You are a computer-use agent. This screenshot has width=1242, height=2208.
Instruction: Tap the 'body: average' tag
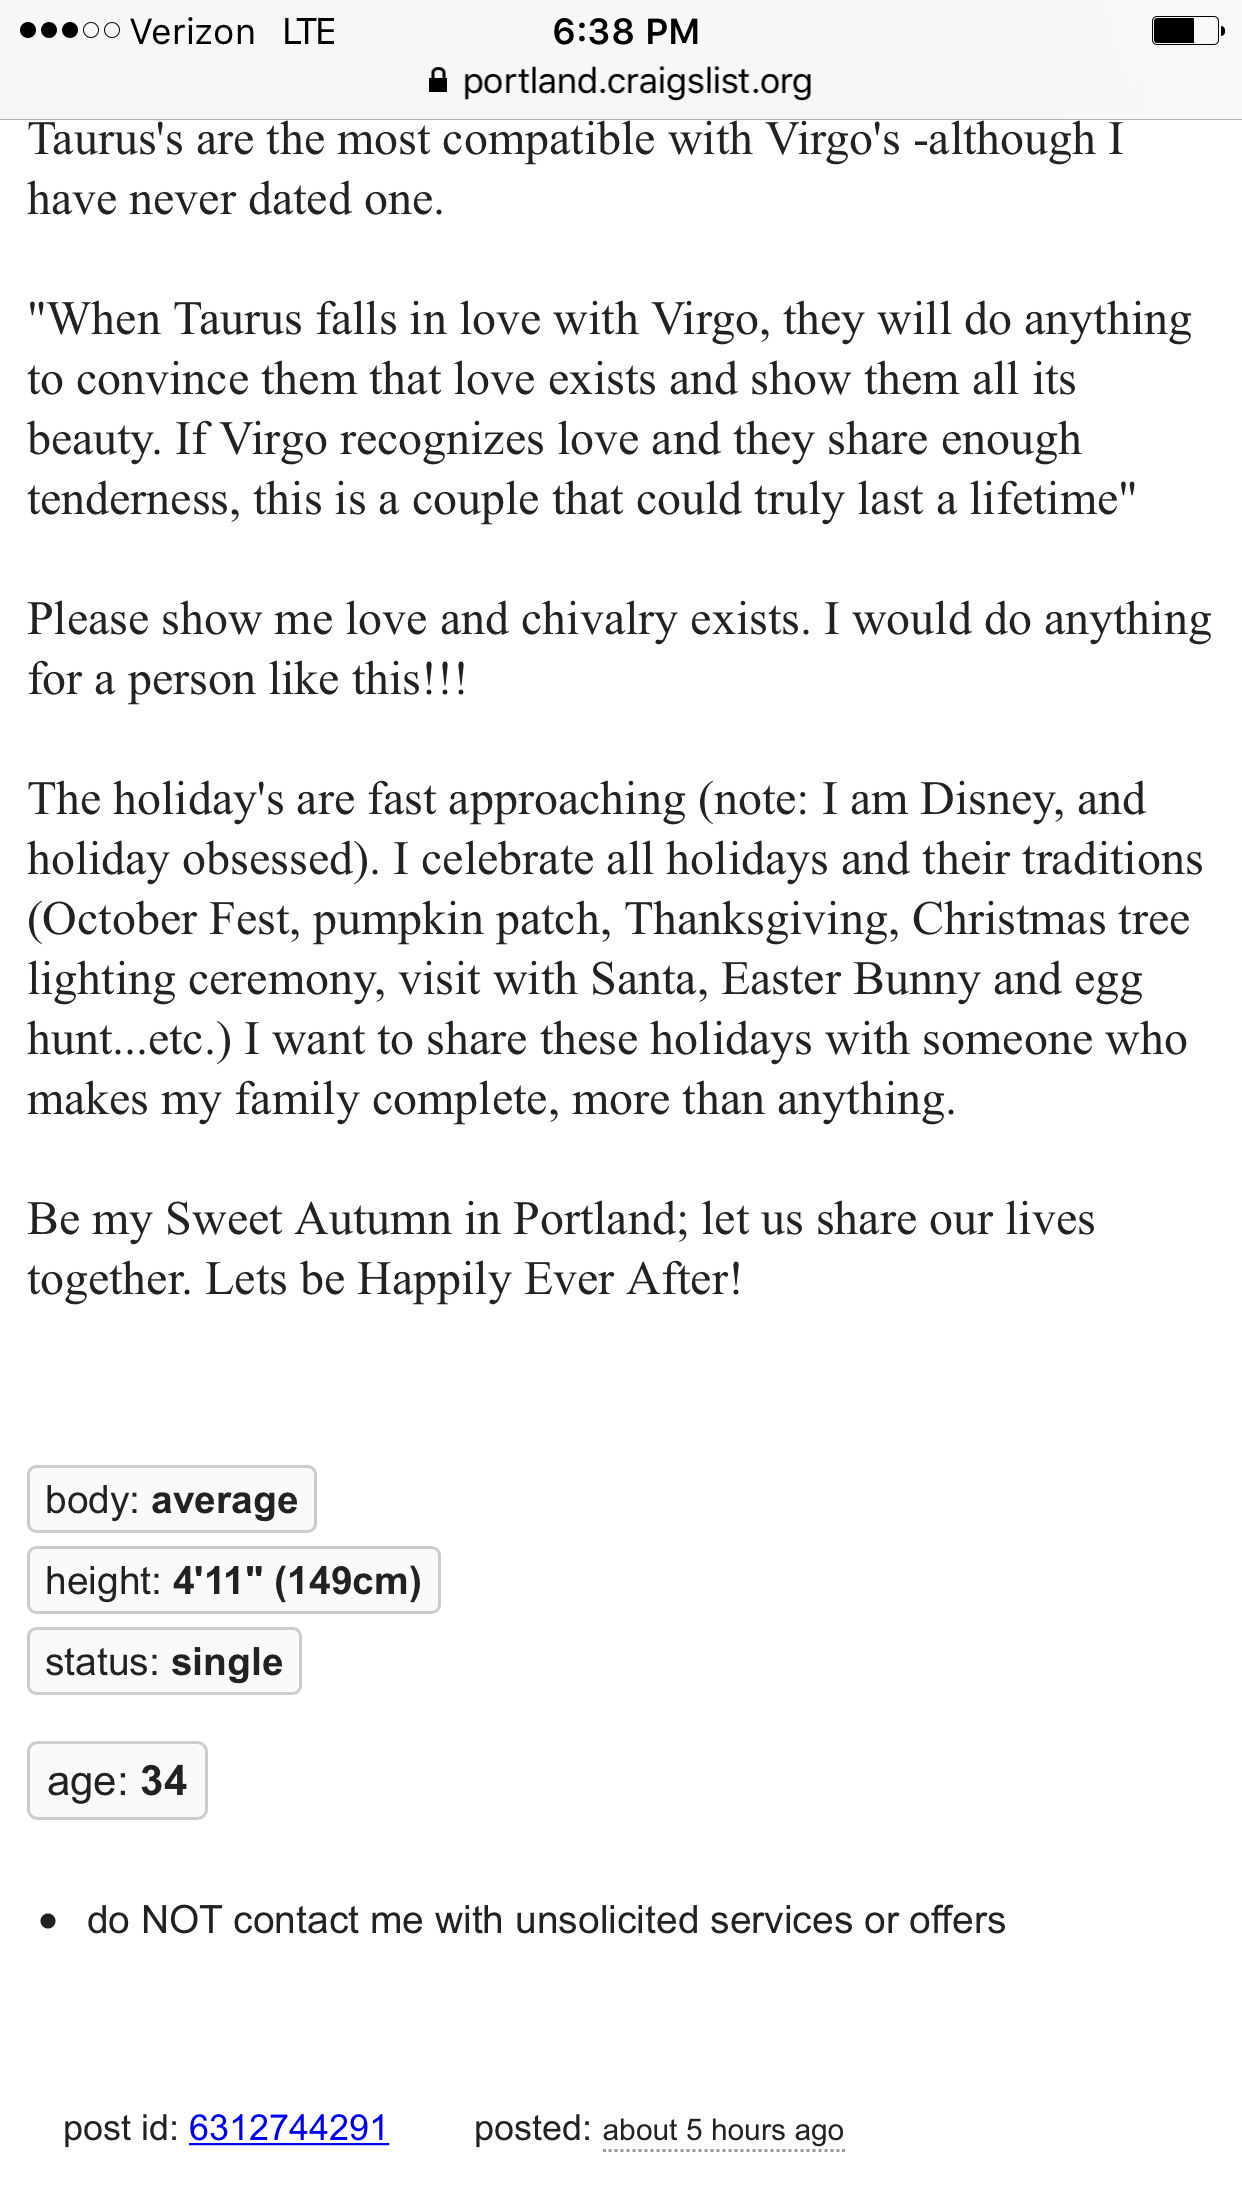click(172, 1499)
